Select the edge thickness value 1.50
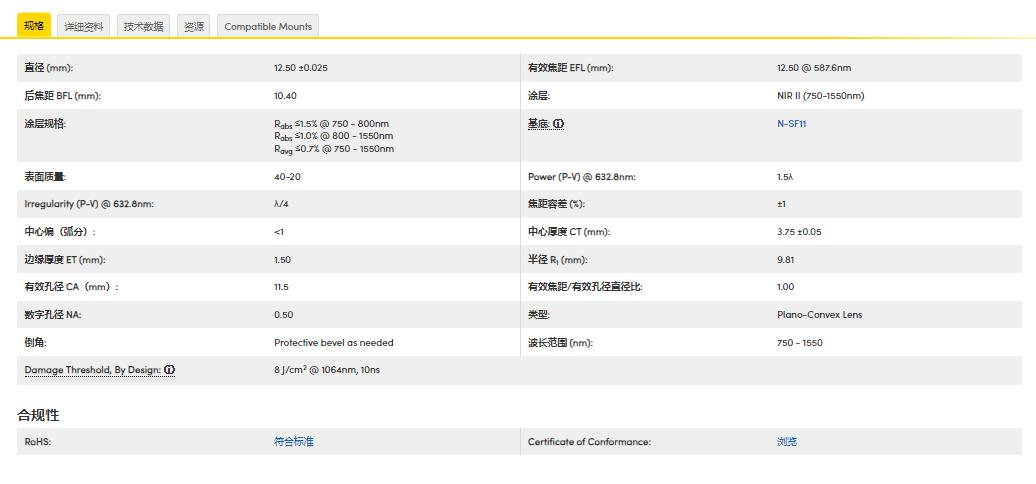 tap(282, 260)
